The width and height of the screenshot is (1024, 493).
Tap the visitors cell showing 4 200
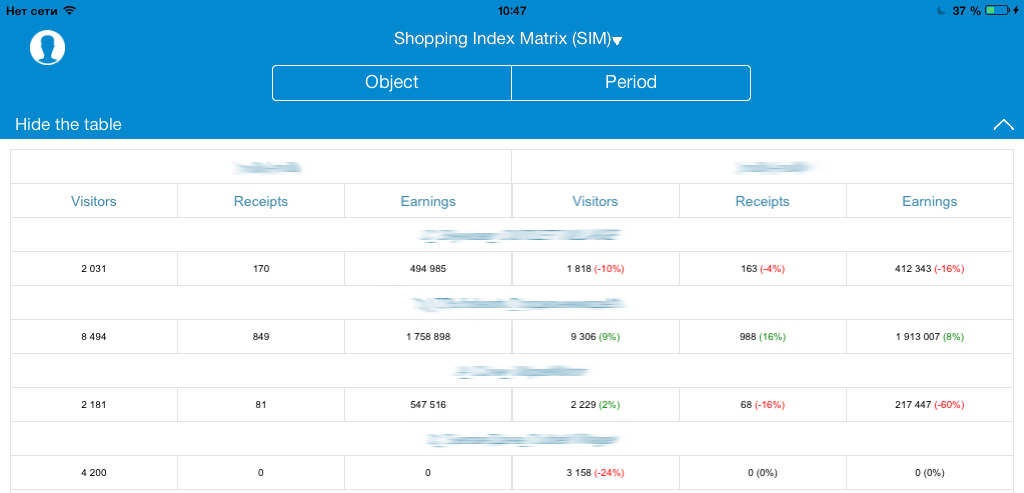(94, 473)
